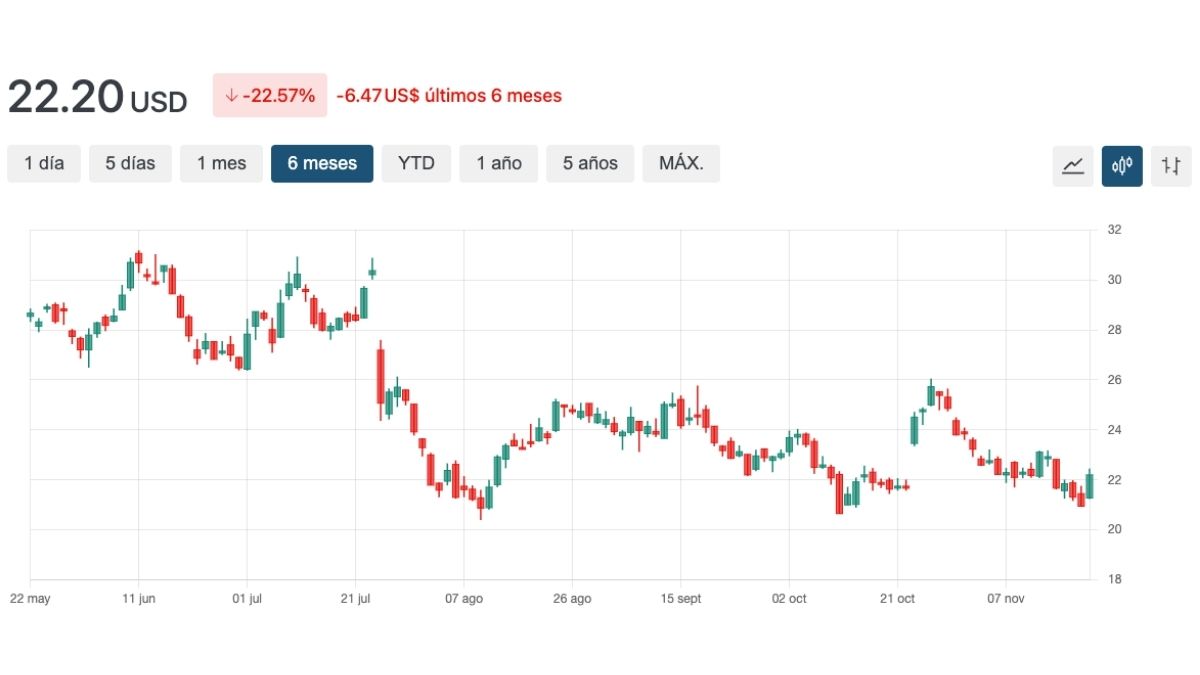Switch to the "YTD" tab

click(x=416, y=163)
